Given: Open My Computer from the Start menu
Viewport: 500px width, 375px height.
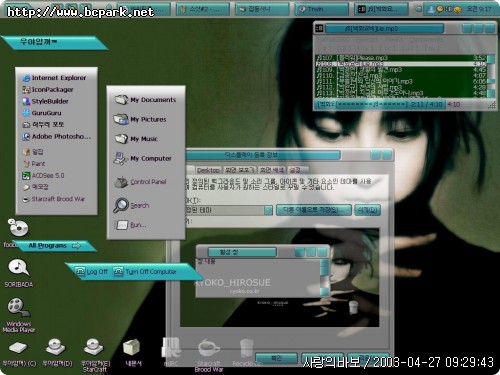Looking at the screenshot, I should [x=143, y=158].
